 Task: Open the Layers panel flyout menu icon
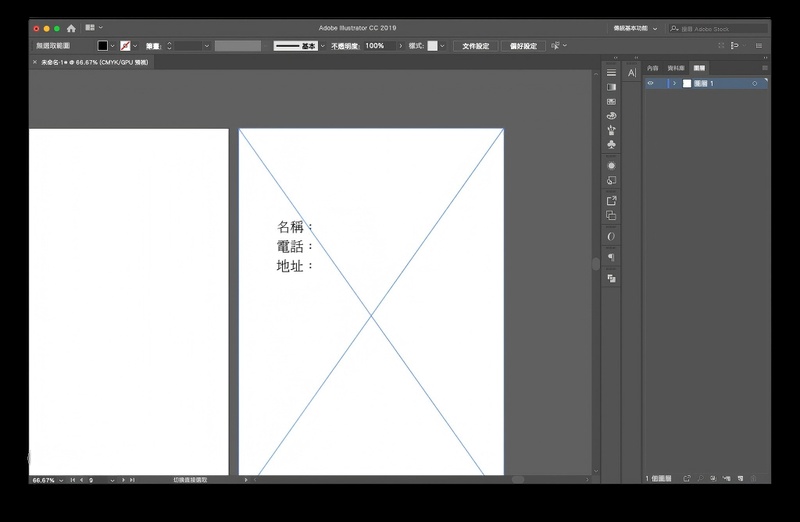tap(764, 68)
